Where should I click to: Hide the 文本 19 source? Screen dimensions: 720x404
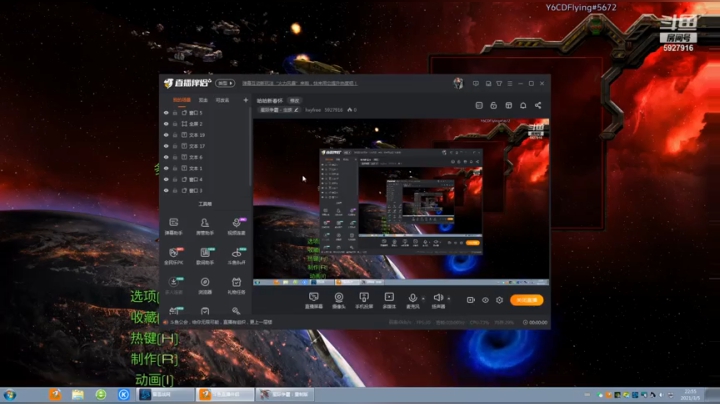[x=166, y=135]
